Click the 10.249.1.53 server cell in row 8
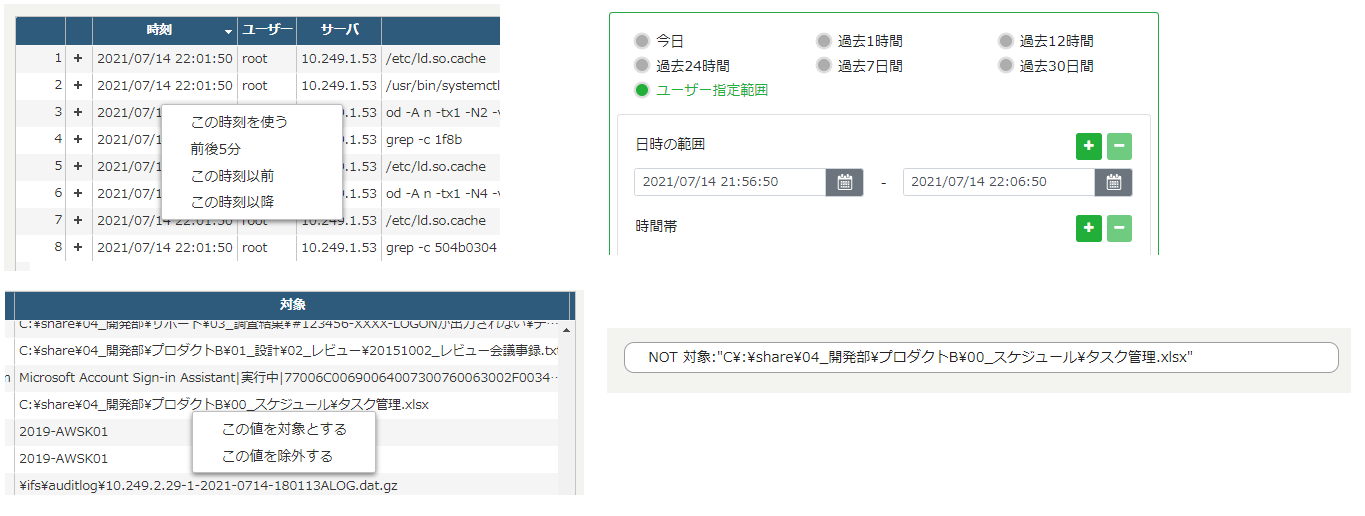The width and height of the screenshot is (1365, 516). tap(339, 248)
